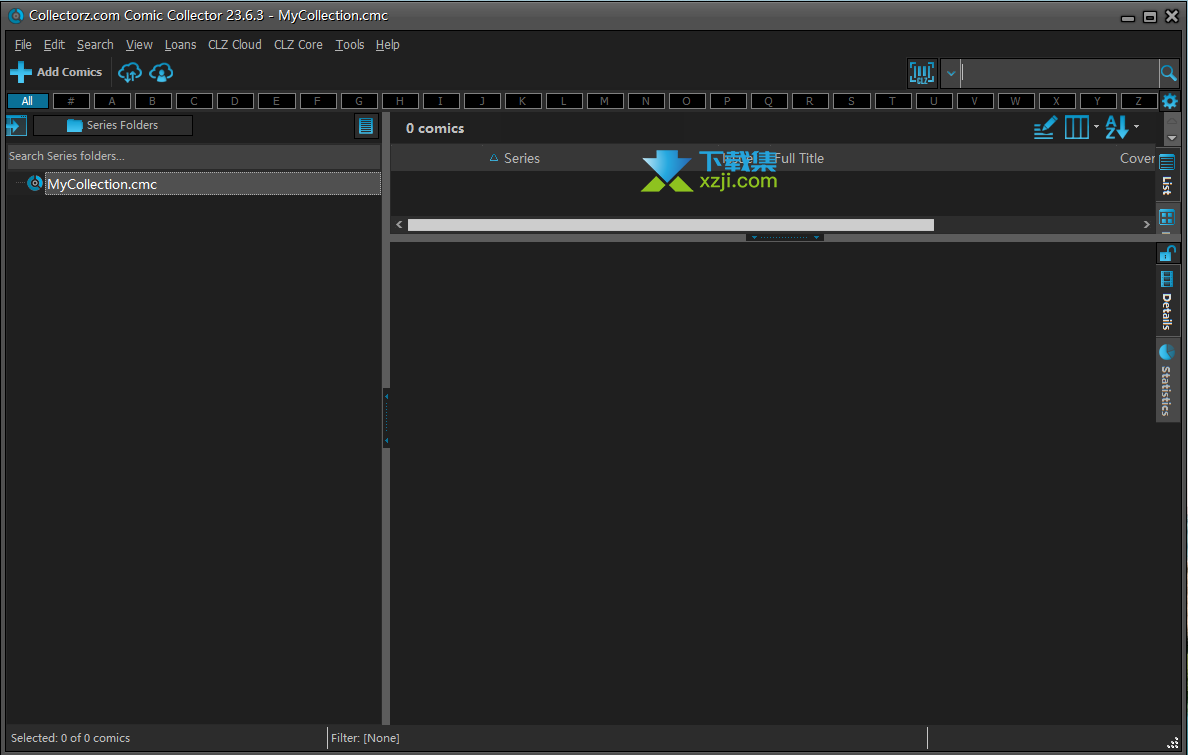Open the Details side tab
The image size is (1188, 755).
click(x=1167, y=302)
